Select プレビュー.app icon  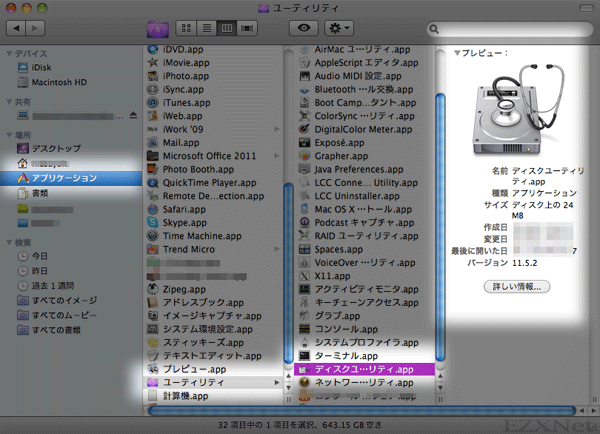[x=153, y=369]
